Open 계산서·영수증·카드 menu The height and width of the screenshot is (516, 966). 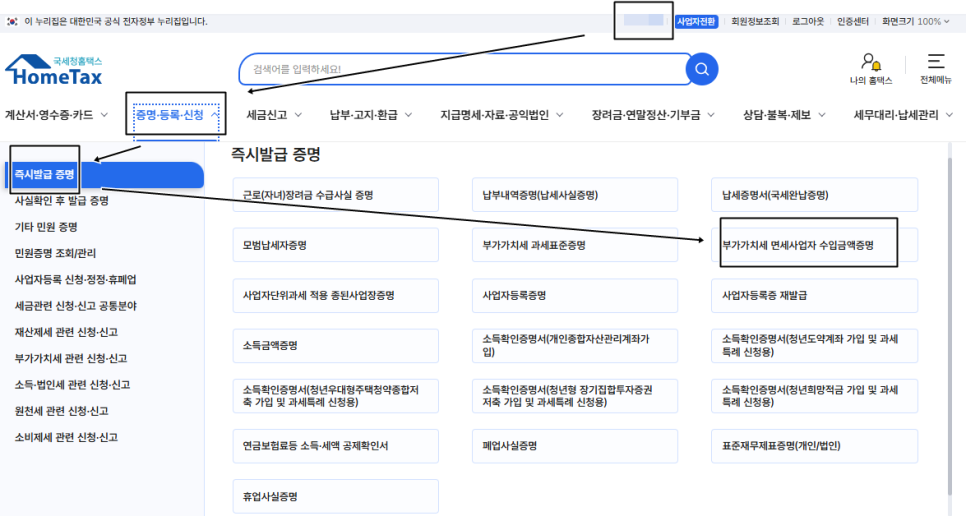(x=49, y=115)
